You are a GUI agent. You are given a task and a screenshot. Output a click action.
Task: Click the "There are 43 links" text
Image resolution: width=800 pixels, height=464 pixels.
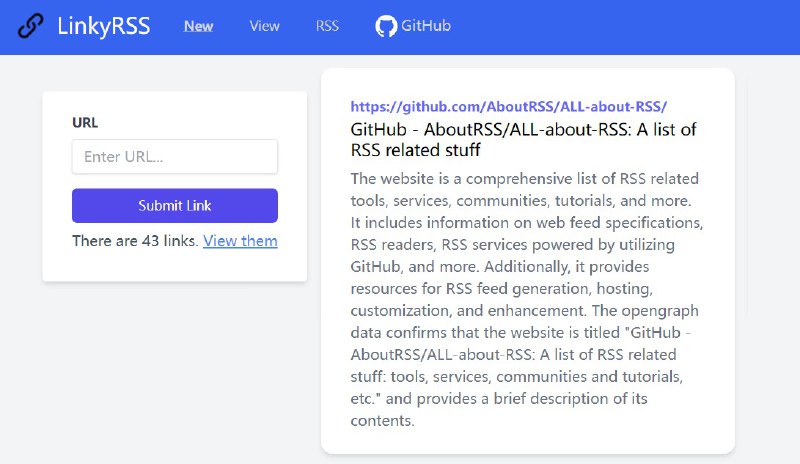click(x=135, y=241)
